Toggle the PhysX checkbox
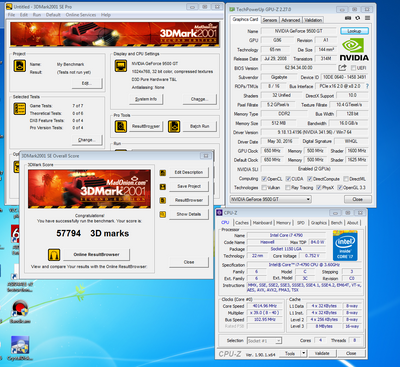The image size is (400, 367). 319,188
